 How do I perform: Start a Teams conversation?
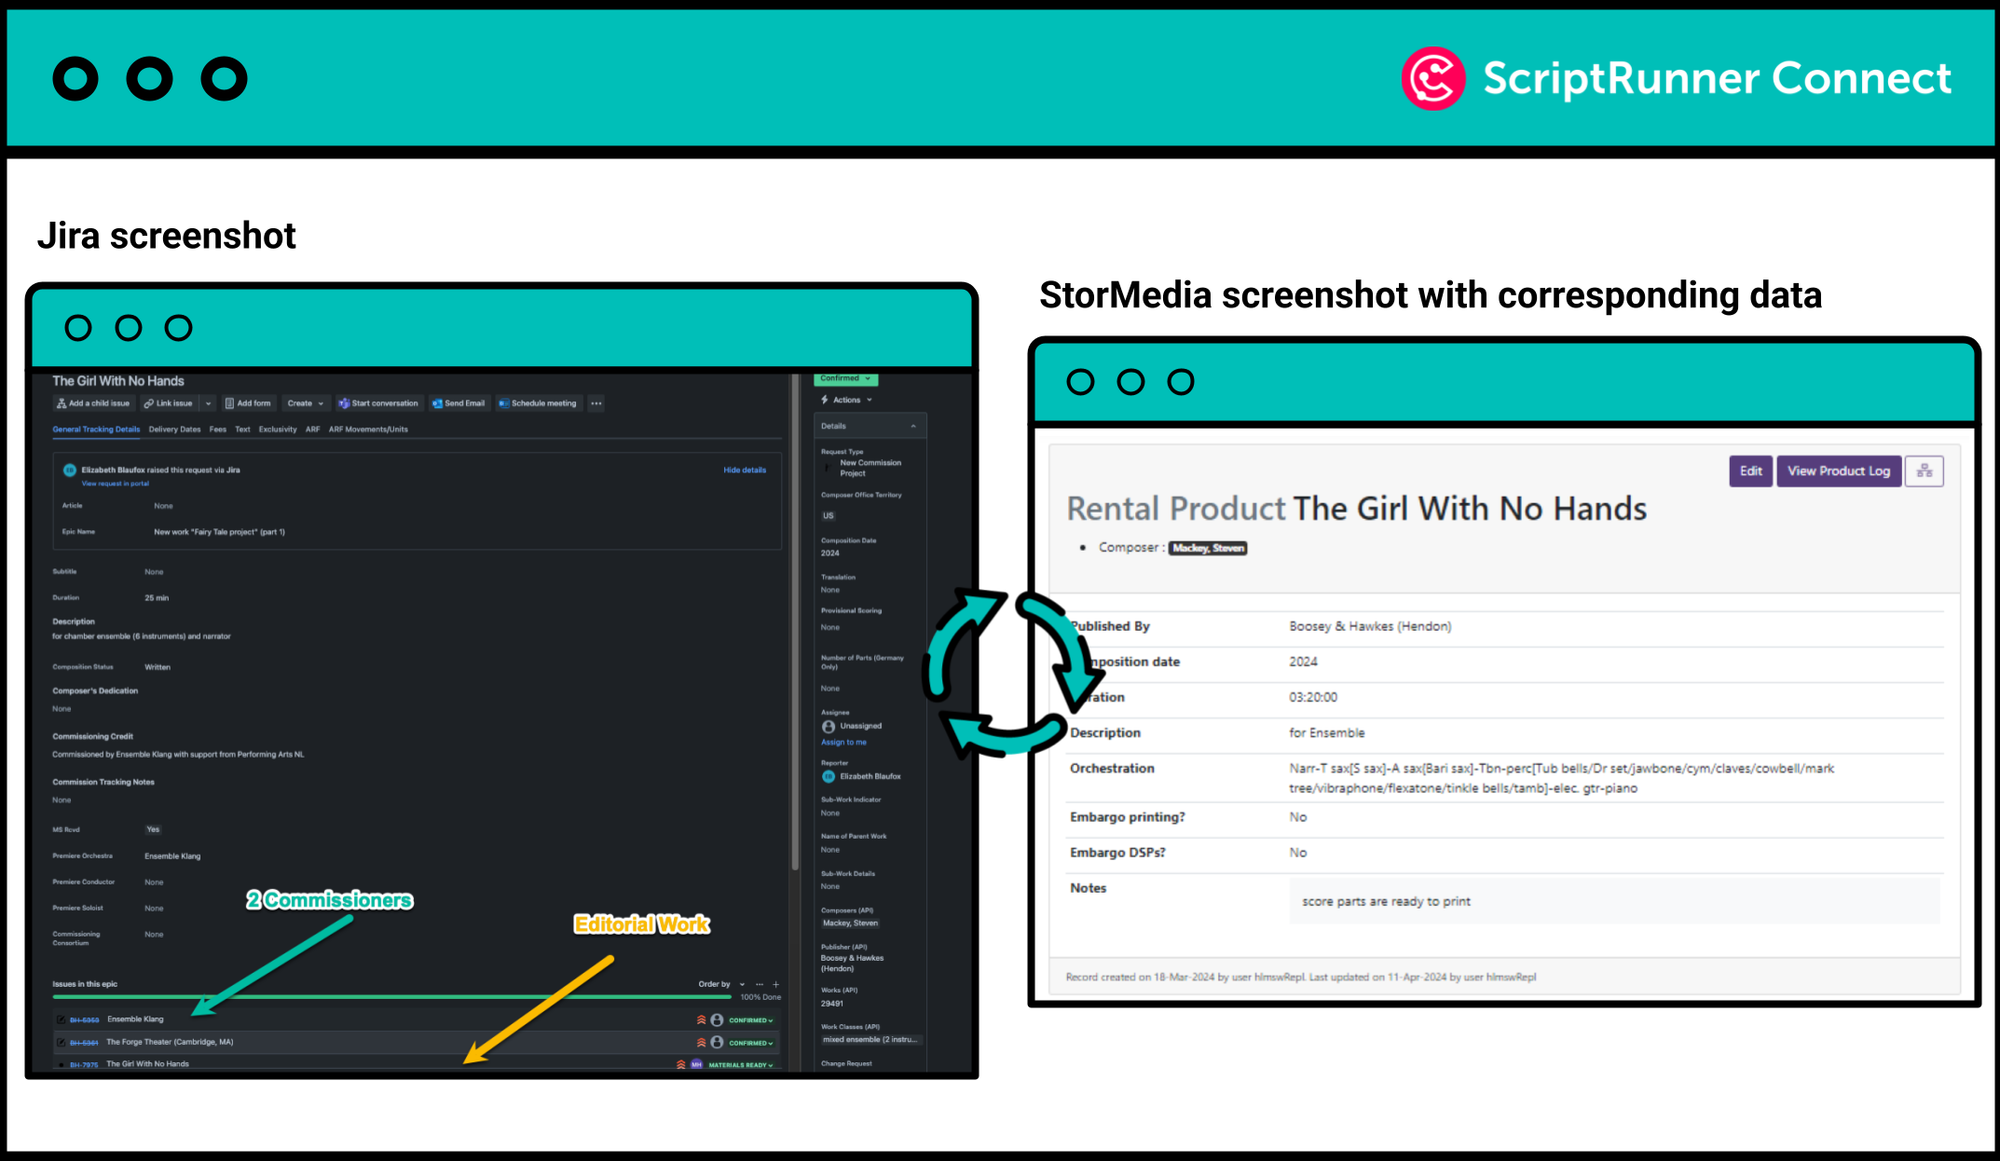tap(344, 404)
